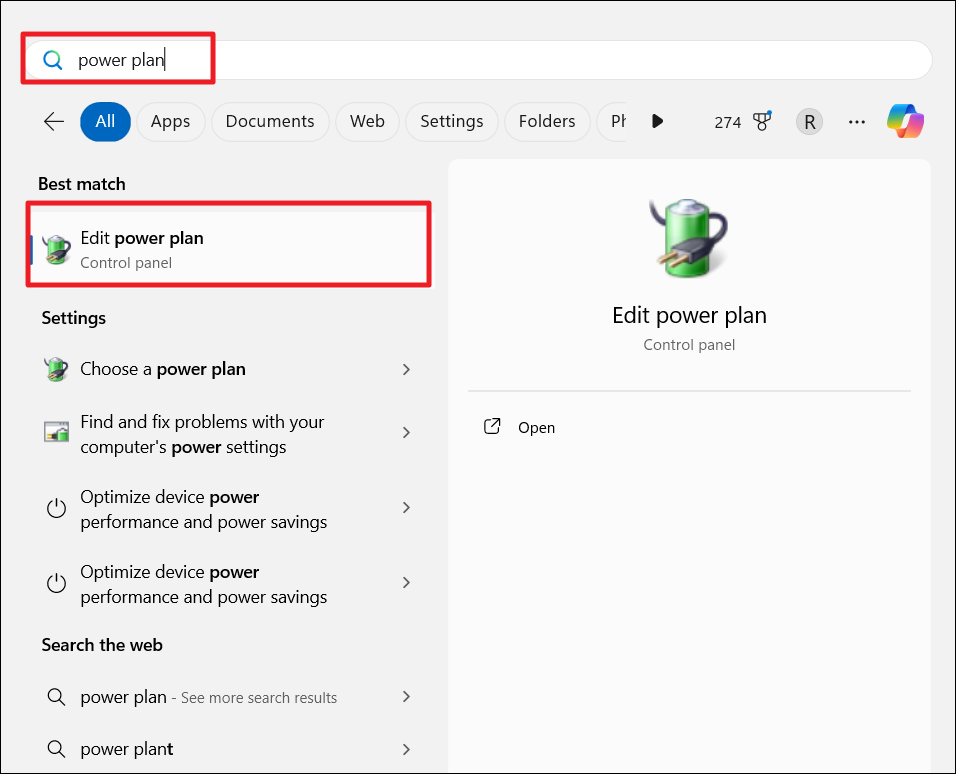The height and width of the screenshot is (774, 956).
Task: Open the Copilot icon
Action: [905, 122]
